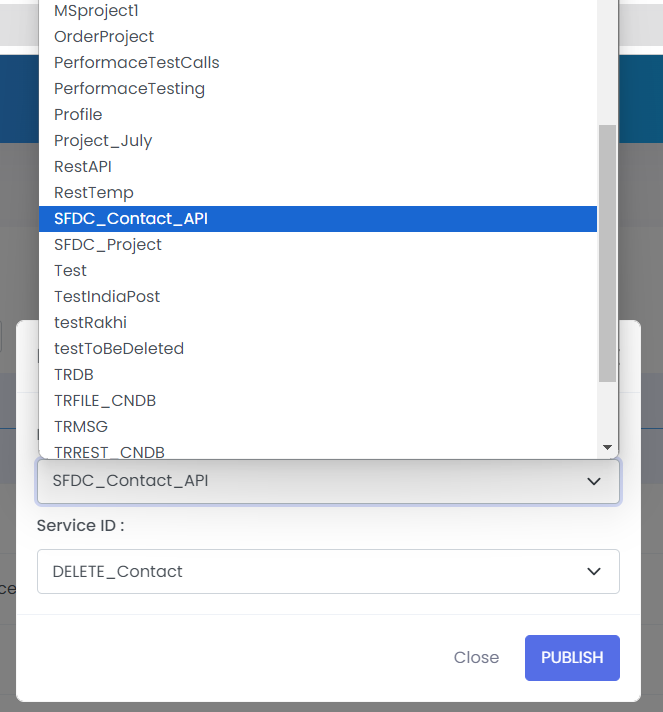Open the Service ID DELETE_Contact dropdown
Image resolution: width=663 pixels, height=712 pixels.
click(328, 571)
